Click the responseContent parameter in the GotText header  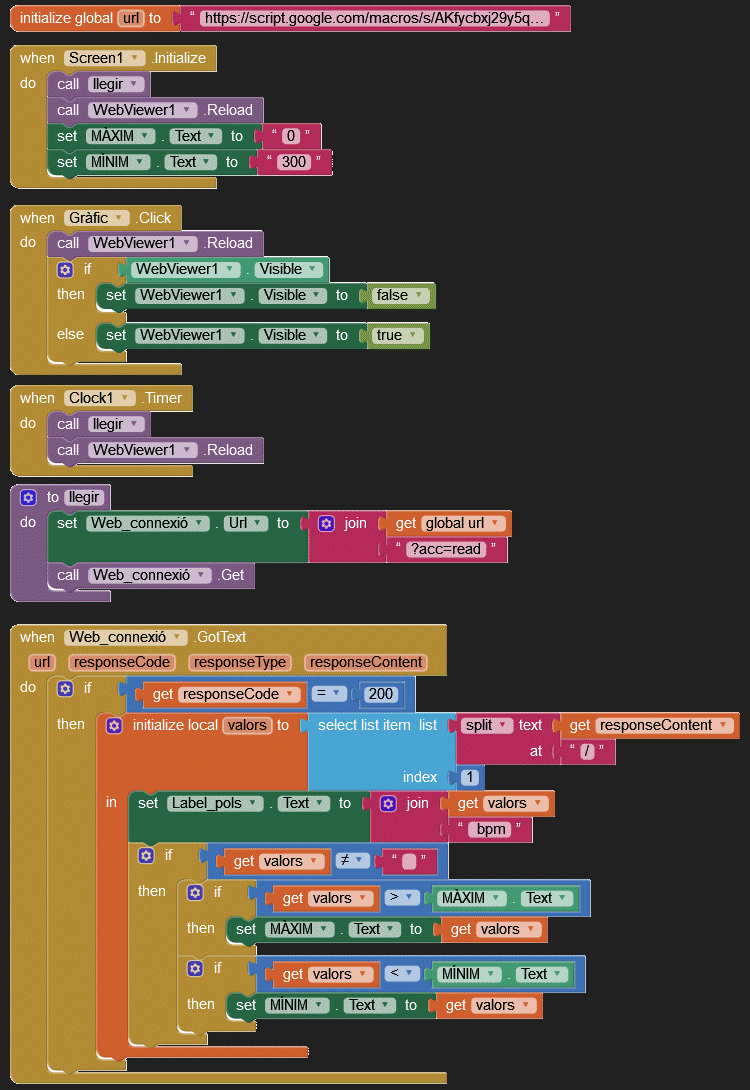point(367,662)
